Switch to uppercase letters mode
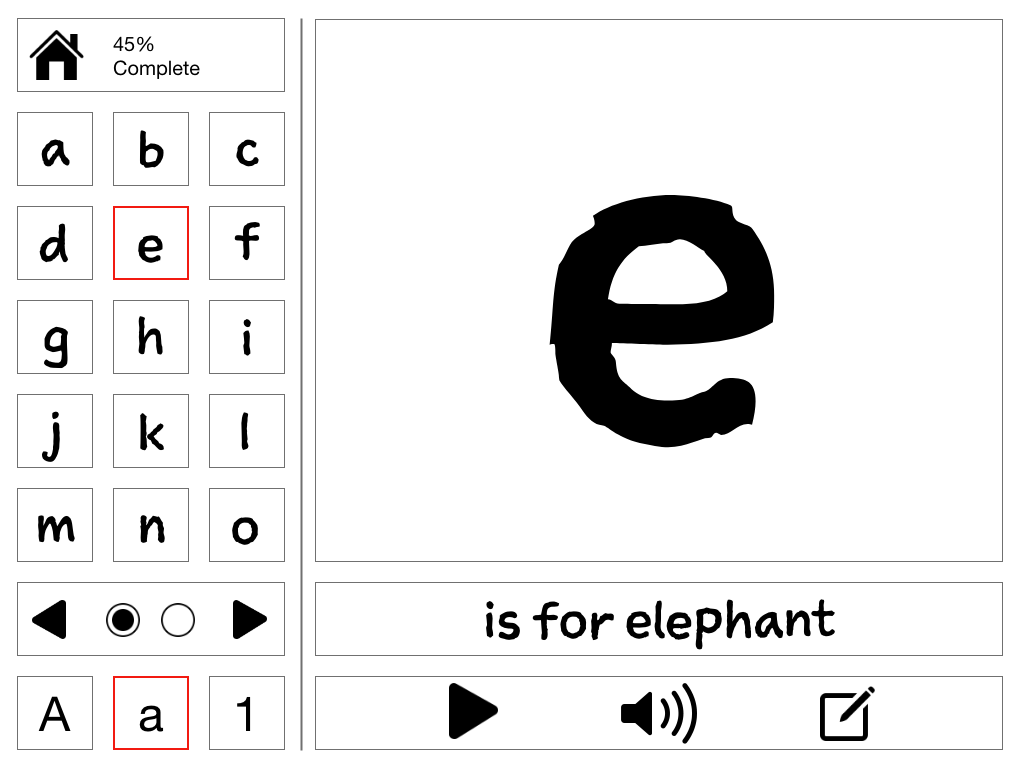This screenshot has height=768, width=1024. [x=55, y=713]
